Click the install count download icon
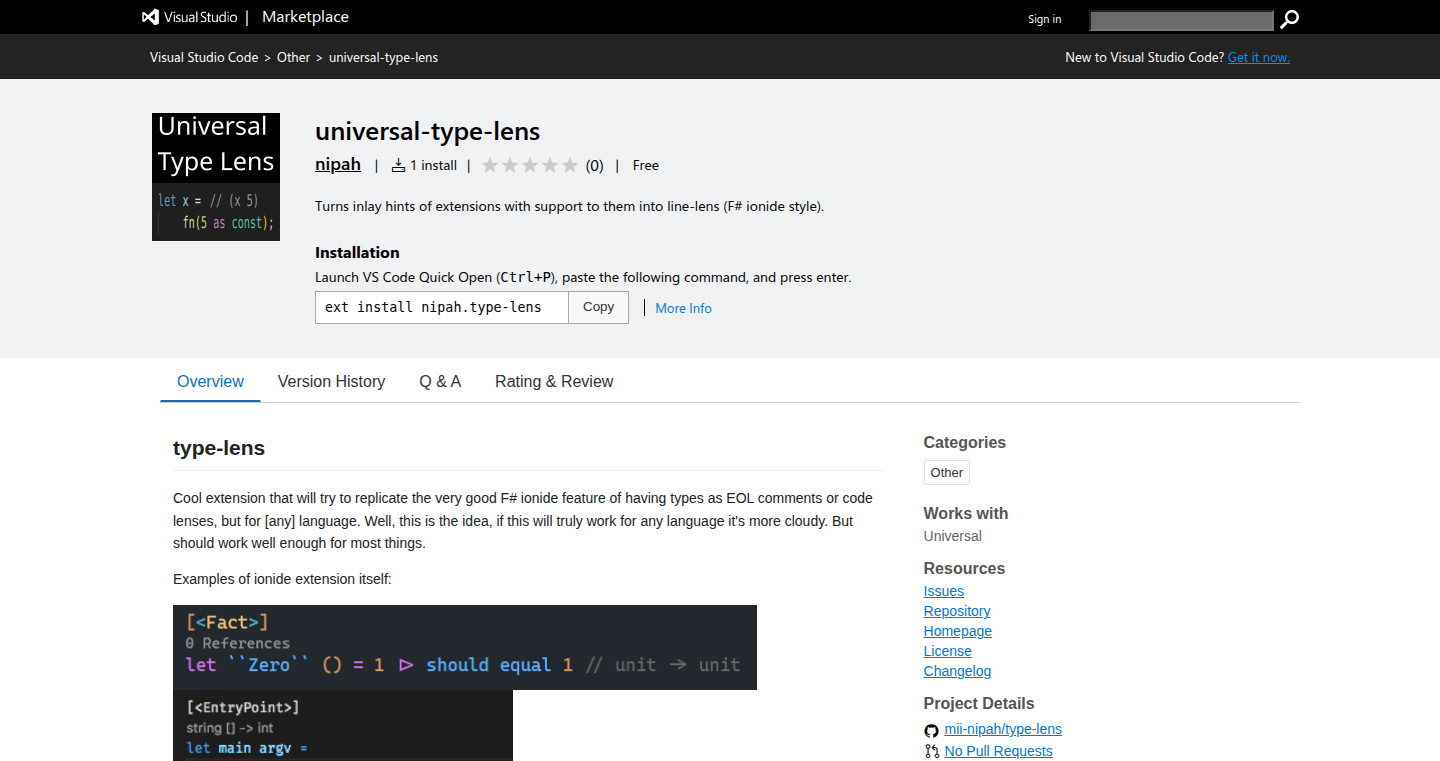The height and width of the screenshot is (761, 1440). coord(398,165)
